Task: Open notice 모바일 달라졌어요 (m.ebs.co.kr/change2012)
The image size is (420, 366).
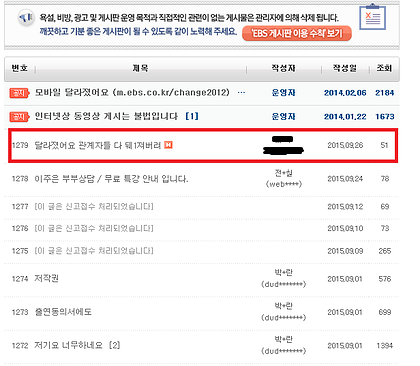Action: tap(132, 92)
